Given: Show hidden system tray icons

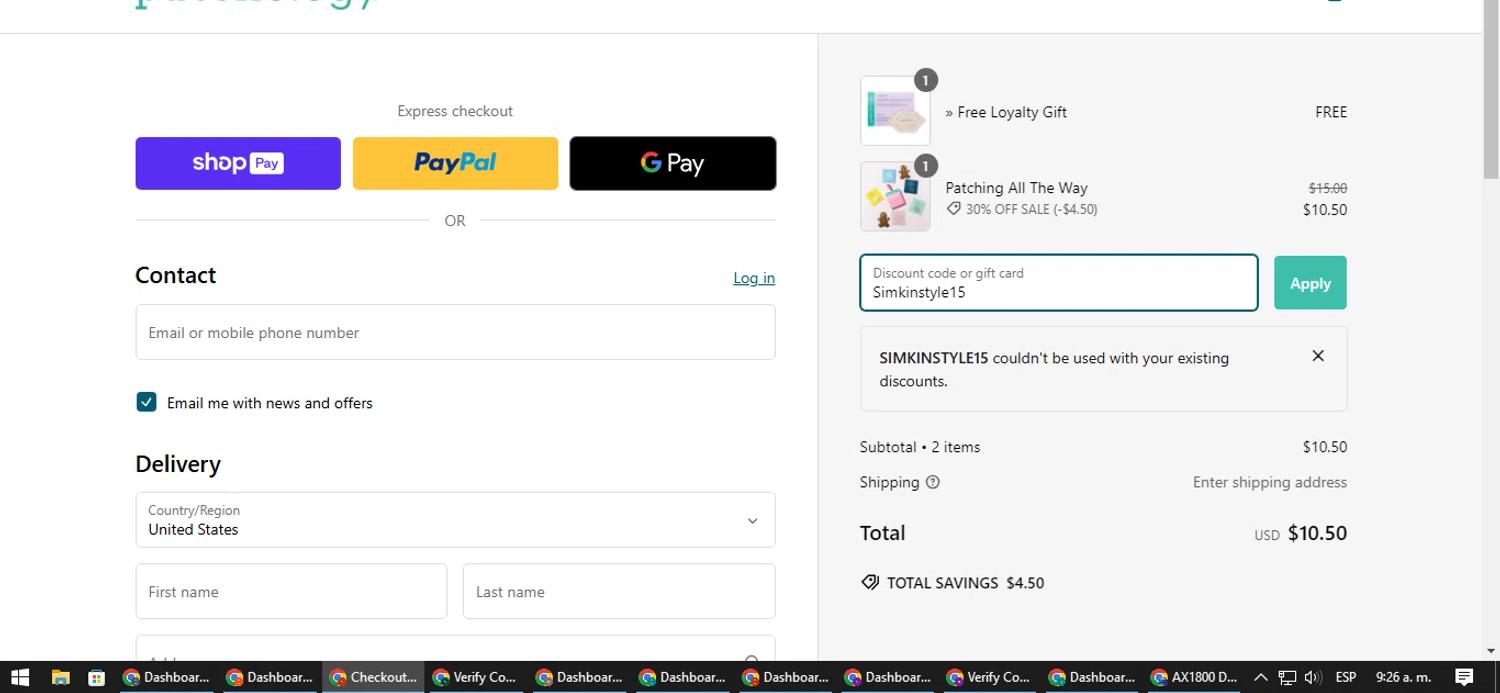Looking at the screenshot, I should [x=1261, y=677].
